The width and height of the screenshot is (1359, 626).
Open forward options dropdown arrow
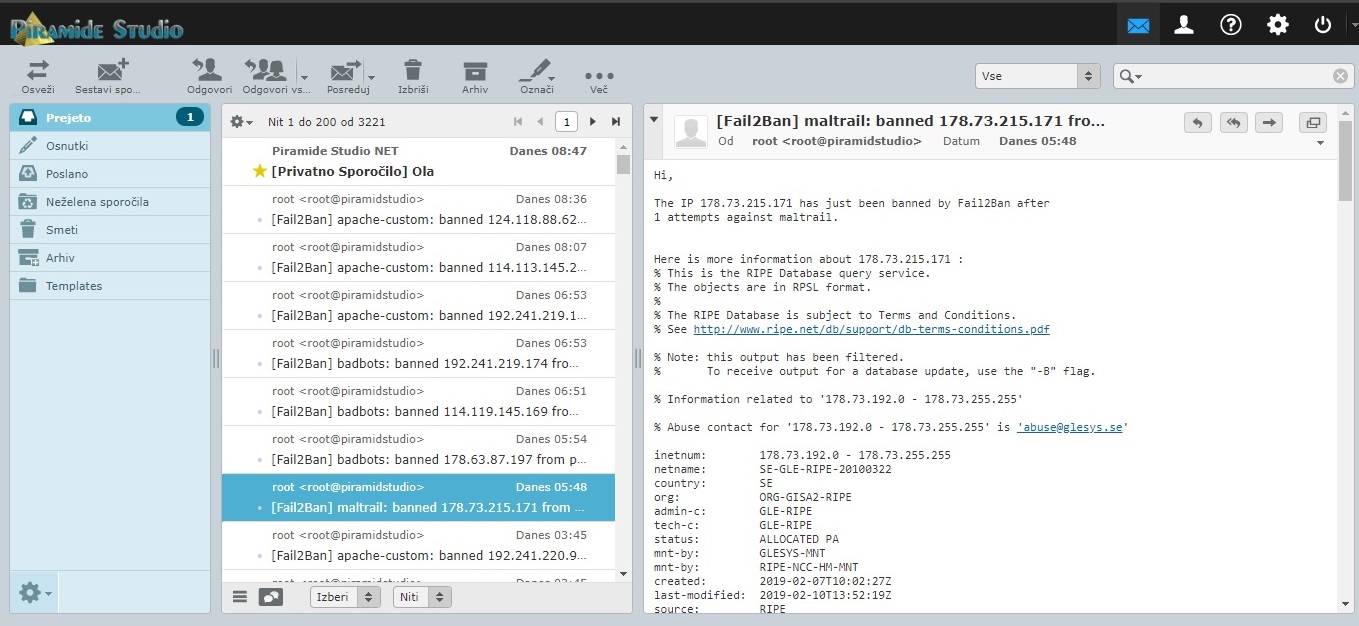pos(371,77)
